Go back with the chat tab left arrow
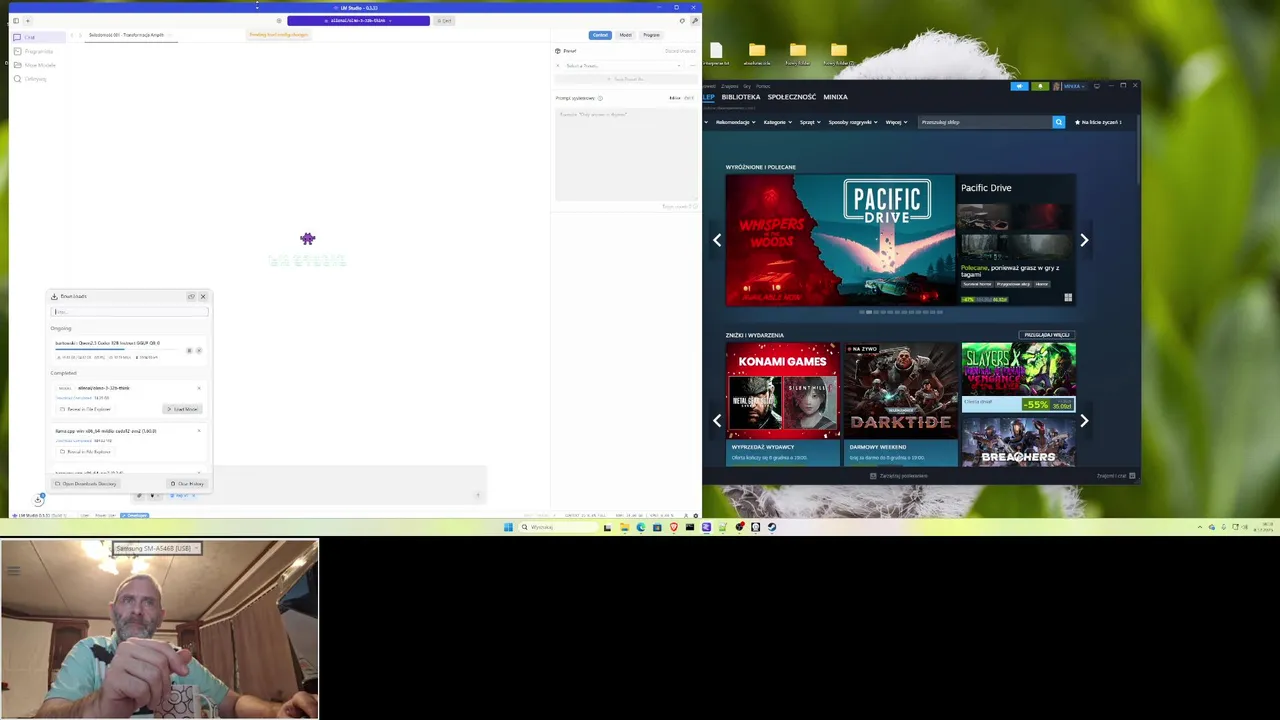1280x720 pixels. (x=72, y=35)
